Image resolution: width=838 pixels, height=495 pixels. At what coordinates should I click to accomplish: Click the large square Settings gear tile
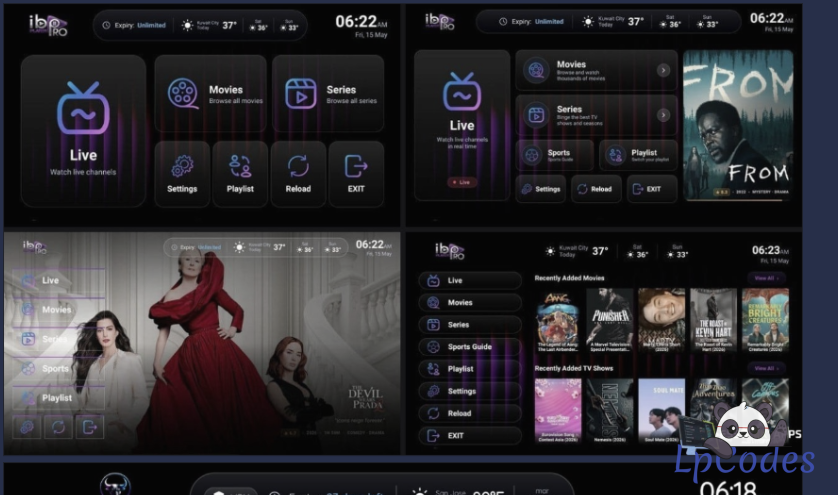(182, 174)
